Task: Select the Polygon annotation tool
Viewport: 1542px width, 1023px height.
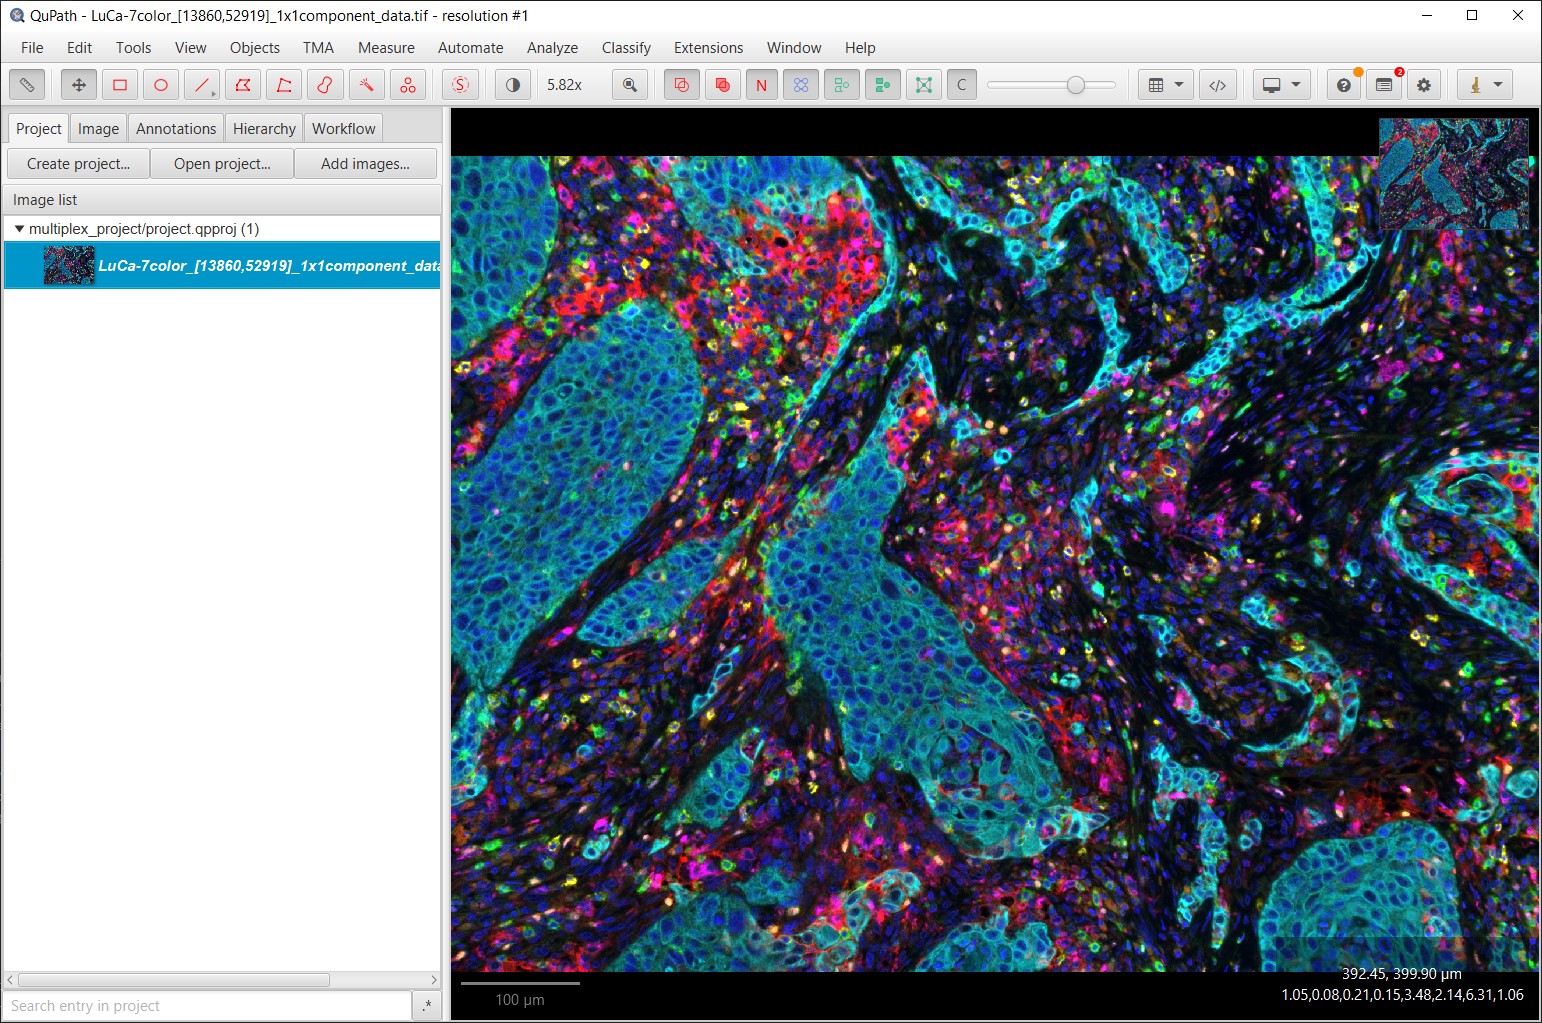Action: (243, 85)
